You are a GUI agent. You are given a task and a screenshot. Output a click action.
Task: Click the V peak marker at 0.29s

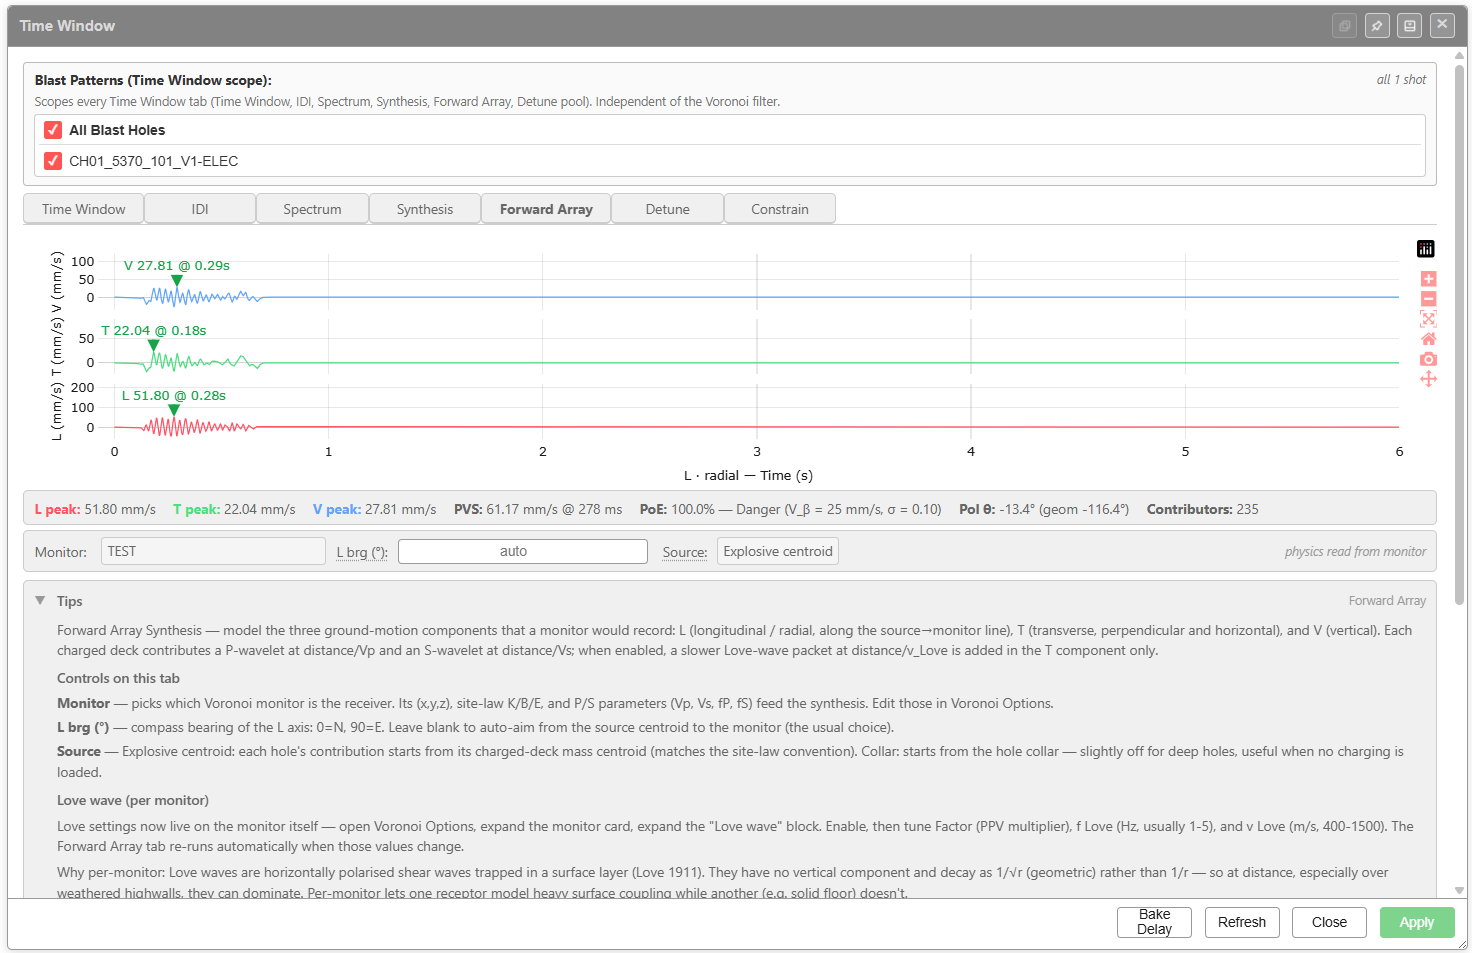coord(177,280)
